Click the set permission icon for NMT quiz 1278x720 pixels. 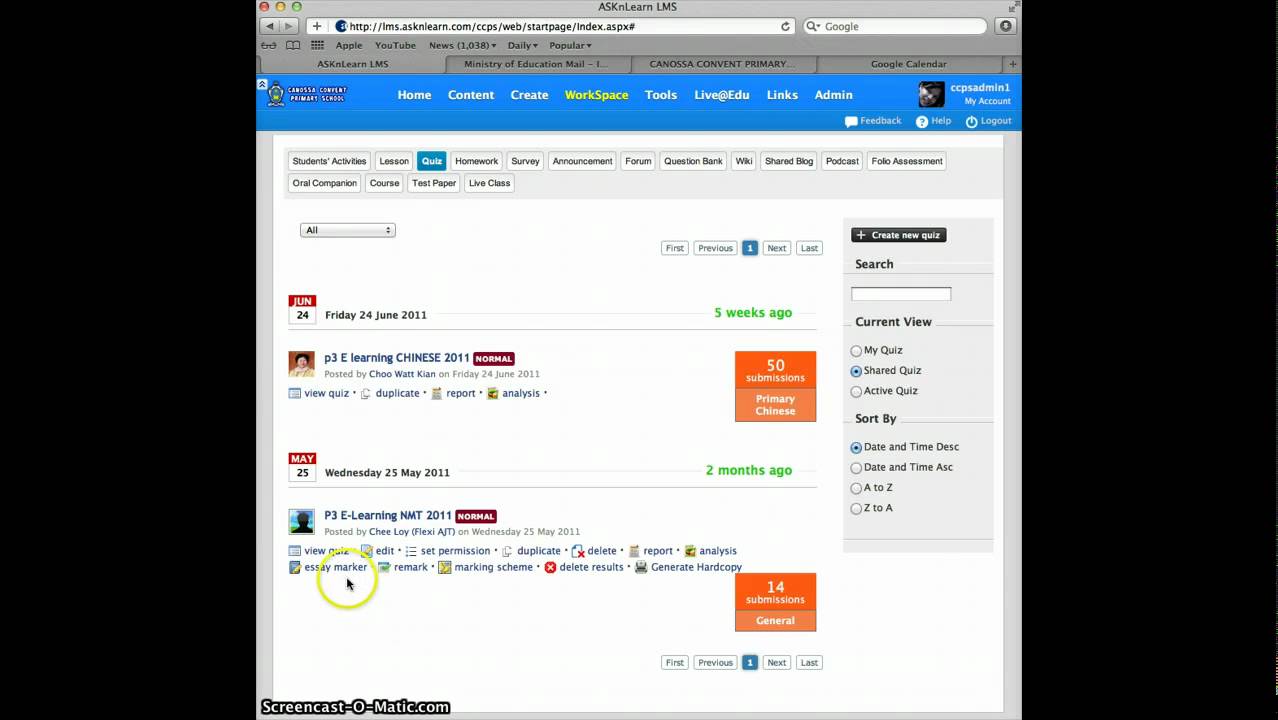click(411, 551)
